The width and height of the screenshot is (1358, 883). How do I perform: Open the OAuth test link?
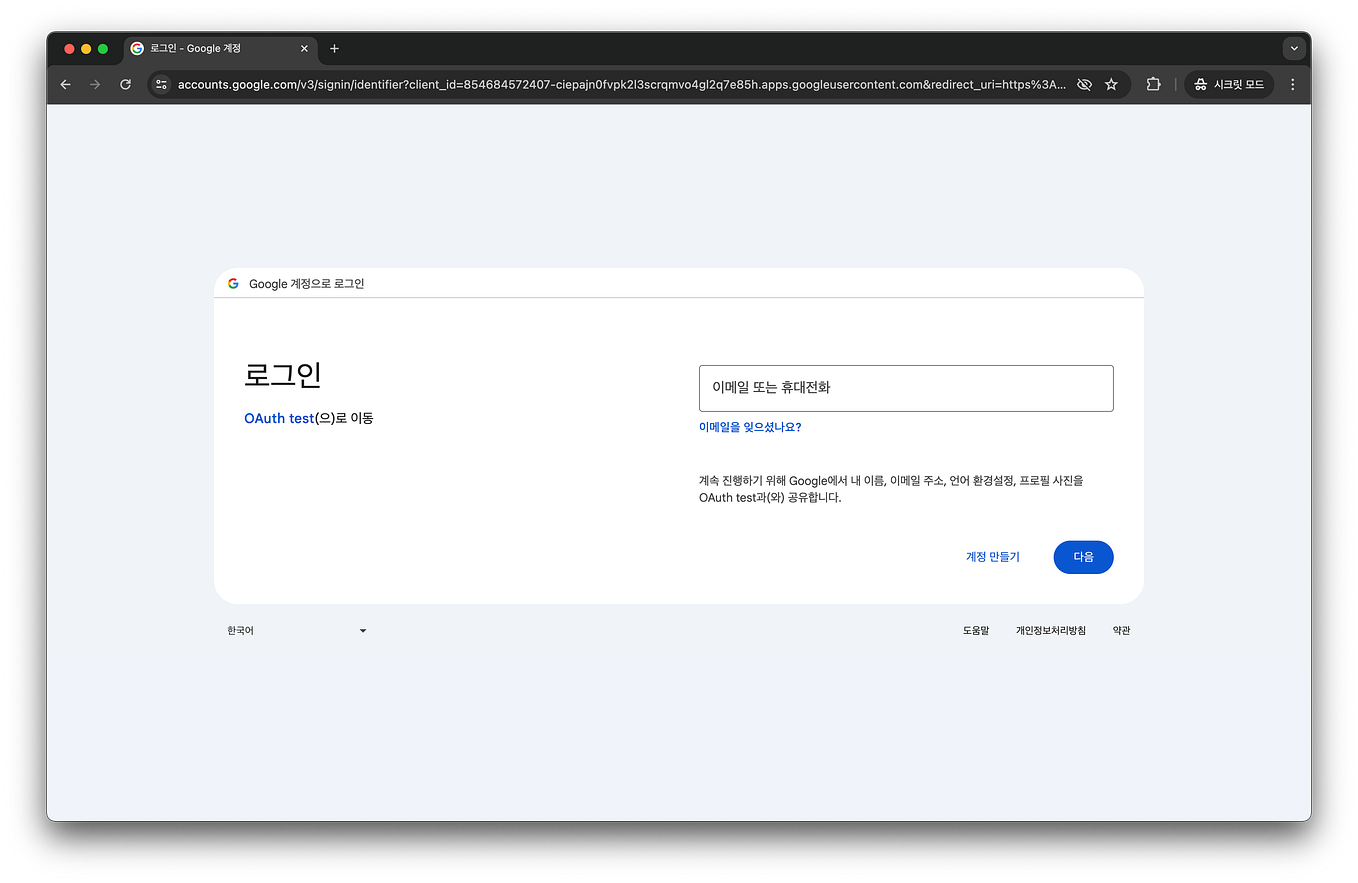pos(279,418)
